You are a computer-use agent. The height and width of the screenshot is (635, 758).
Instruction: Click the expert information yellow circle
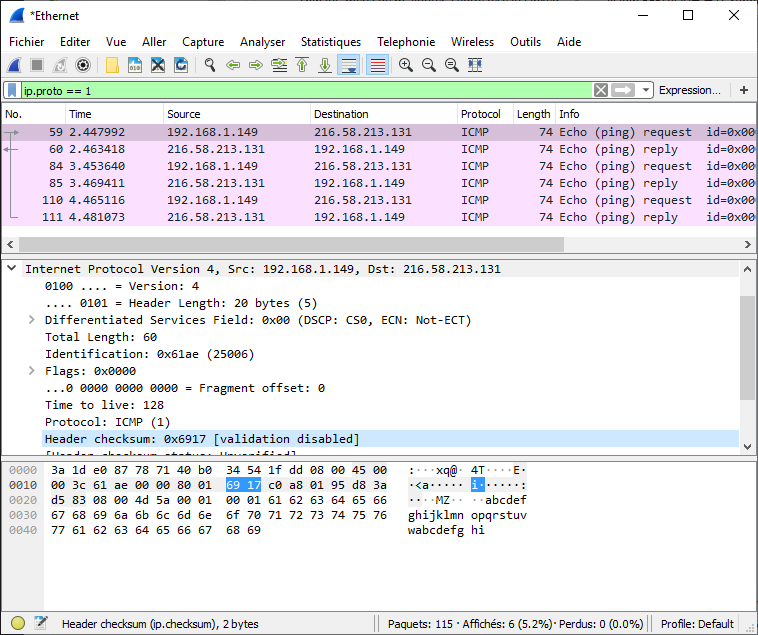coord(18,623)
